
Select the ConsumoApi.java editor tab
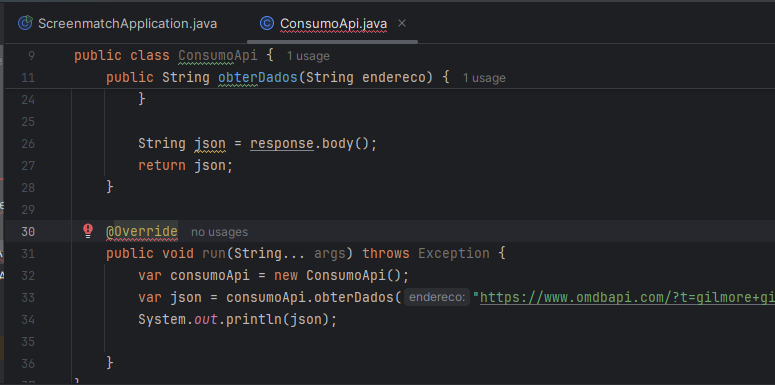[333, 23]
